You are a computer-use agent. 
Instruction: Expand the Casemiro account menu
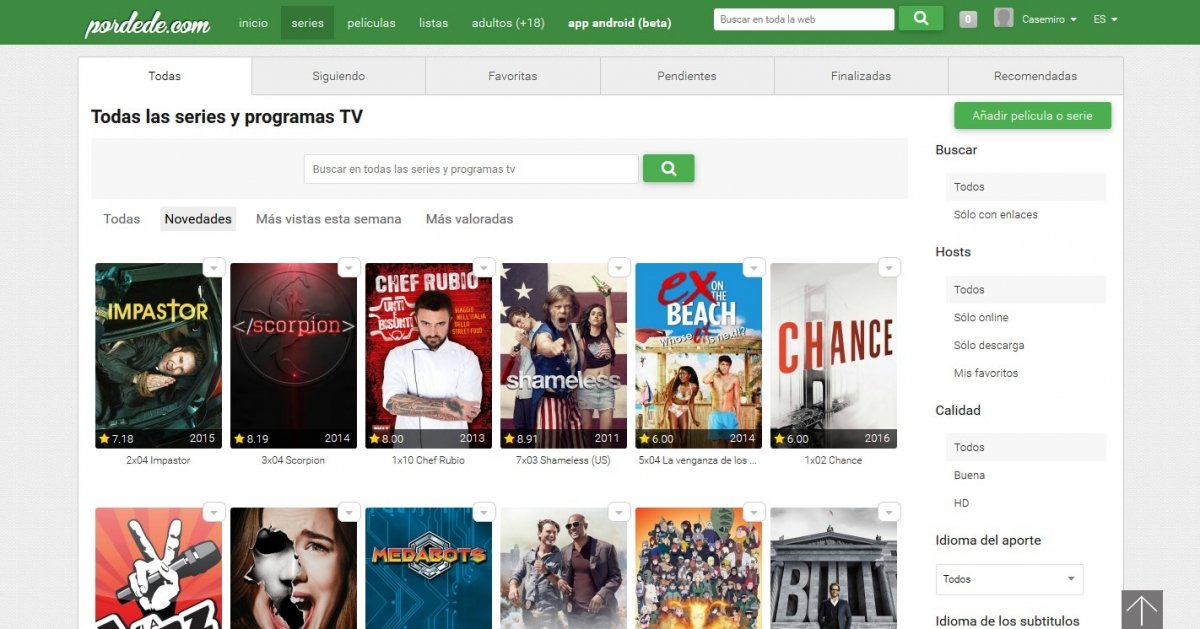[1050, 20]
